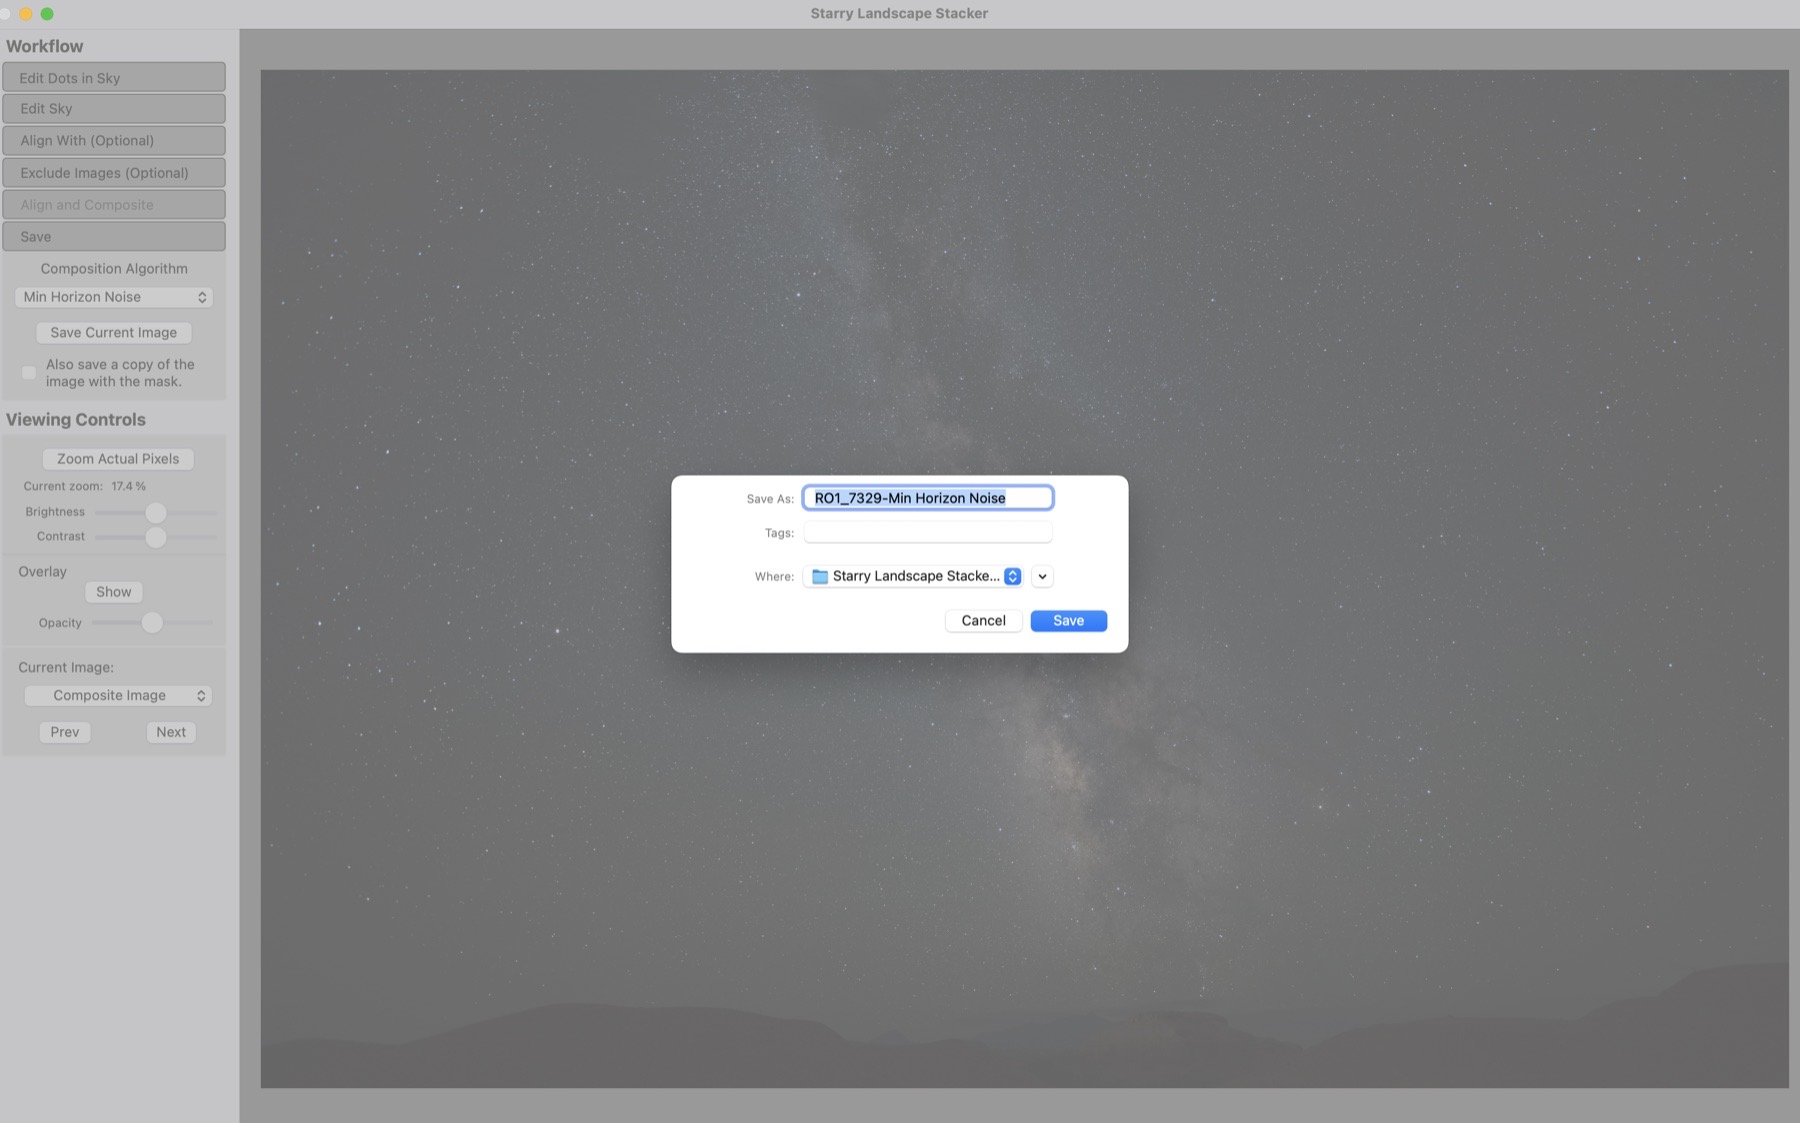The height and width of the screenshot is (1123, 1800).
Task: Open Edit Dots in Sky workflow step
Action: click(114, 78)
